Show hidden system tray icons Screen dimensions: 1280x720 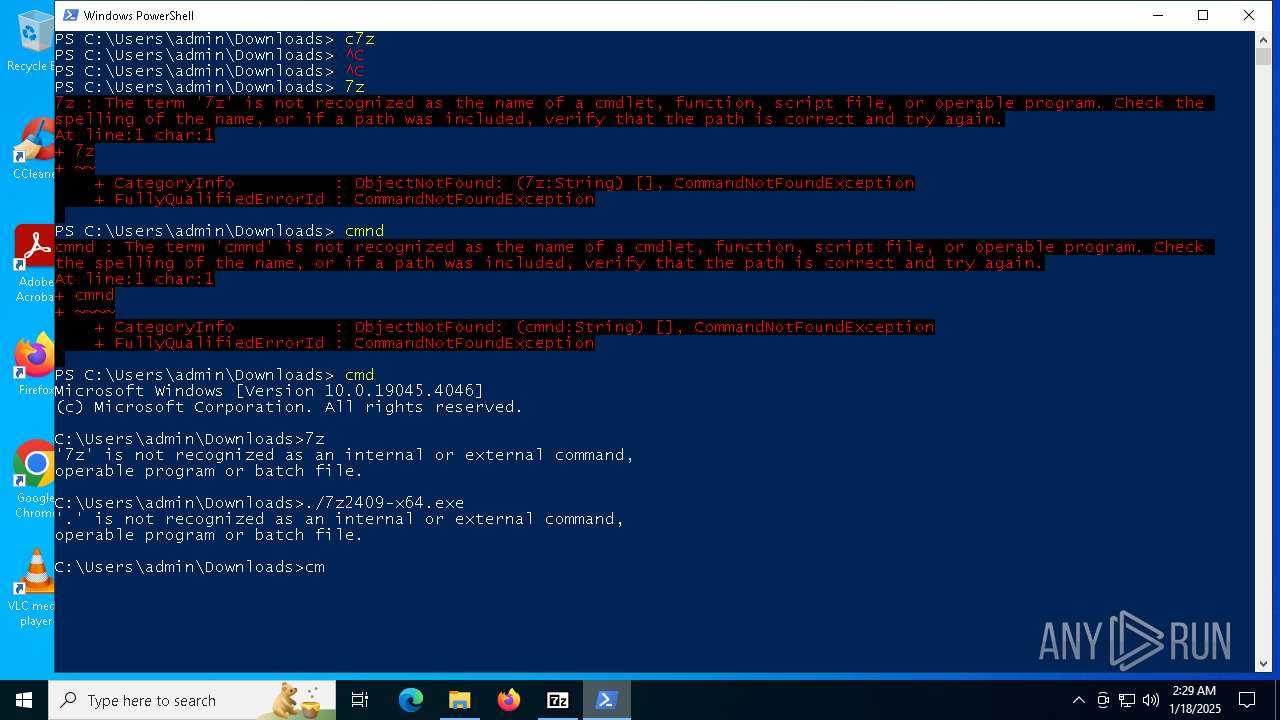click(x=1078, y=700)
